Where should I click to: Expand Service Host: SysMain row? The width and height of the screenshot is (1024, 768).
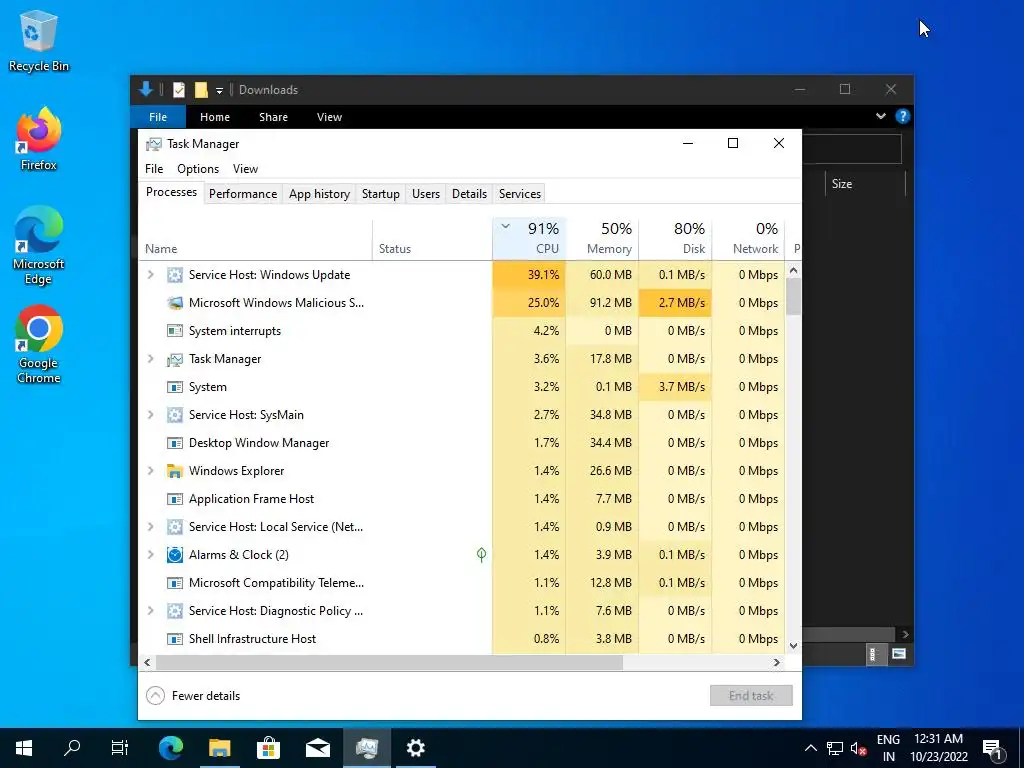tap(151, 415)
